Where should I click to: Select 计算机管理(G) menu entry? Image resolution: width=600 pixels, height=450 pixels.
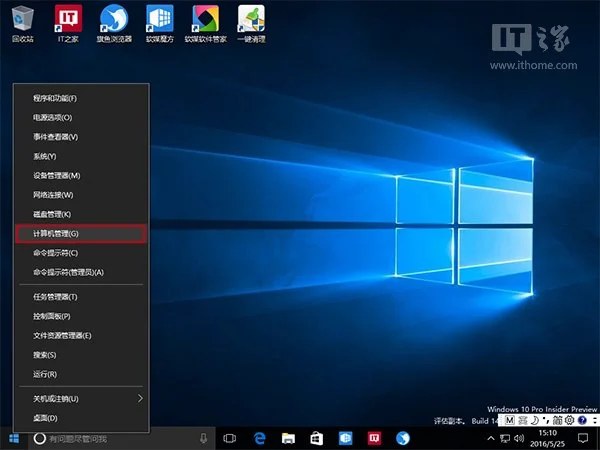point(81,233)
